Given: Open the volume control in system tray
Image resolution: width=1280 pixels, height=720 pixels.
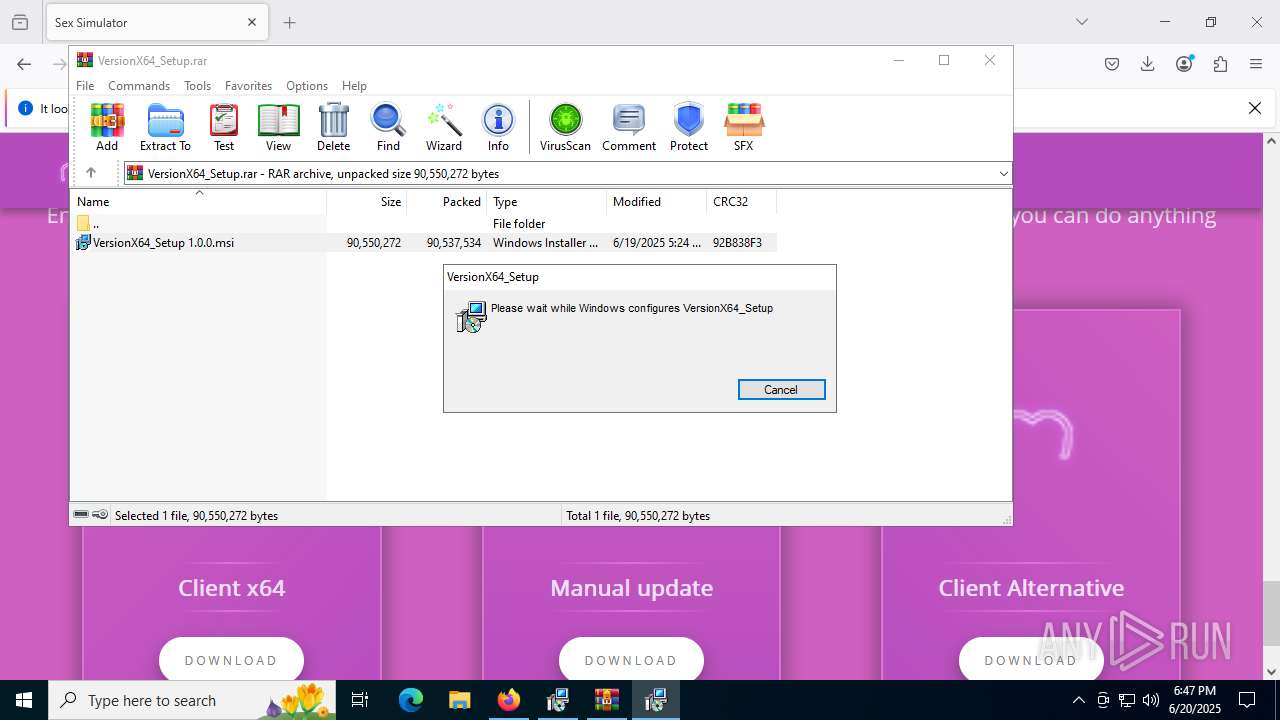Looking at the screenshot, I should tap(1151, 700).
